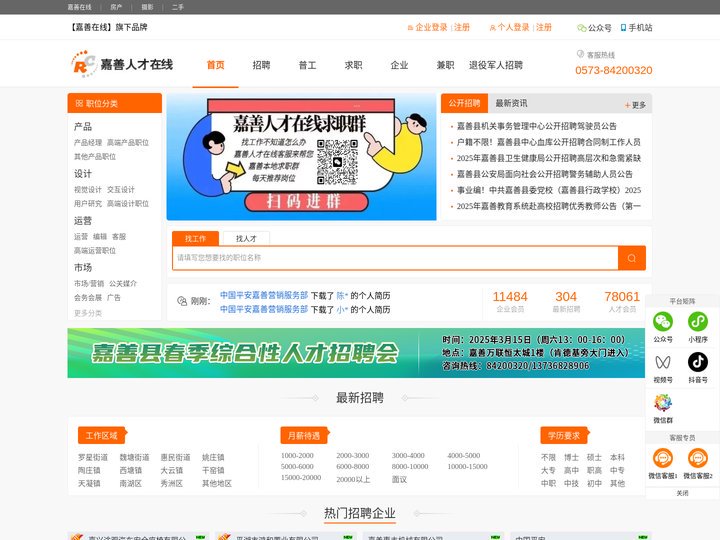The width and height of the screenshot is (720, 540).
Task: Open 摄影 in the top gray bar
Action: [x=147, y=7]
